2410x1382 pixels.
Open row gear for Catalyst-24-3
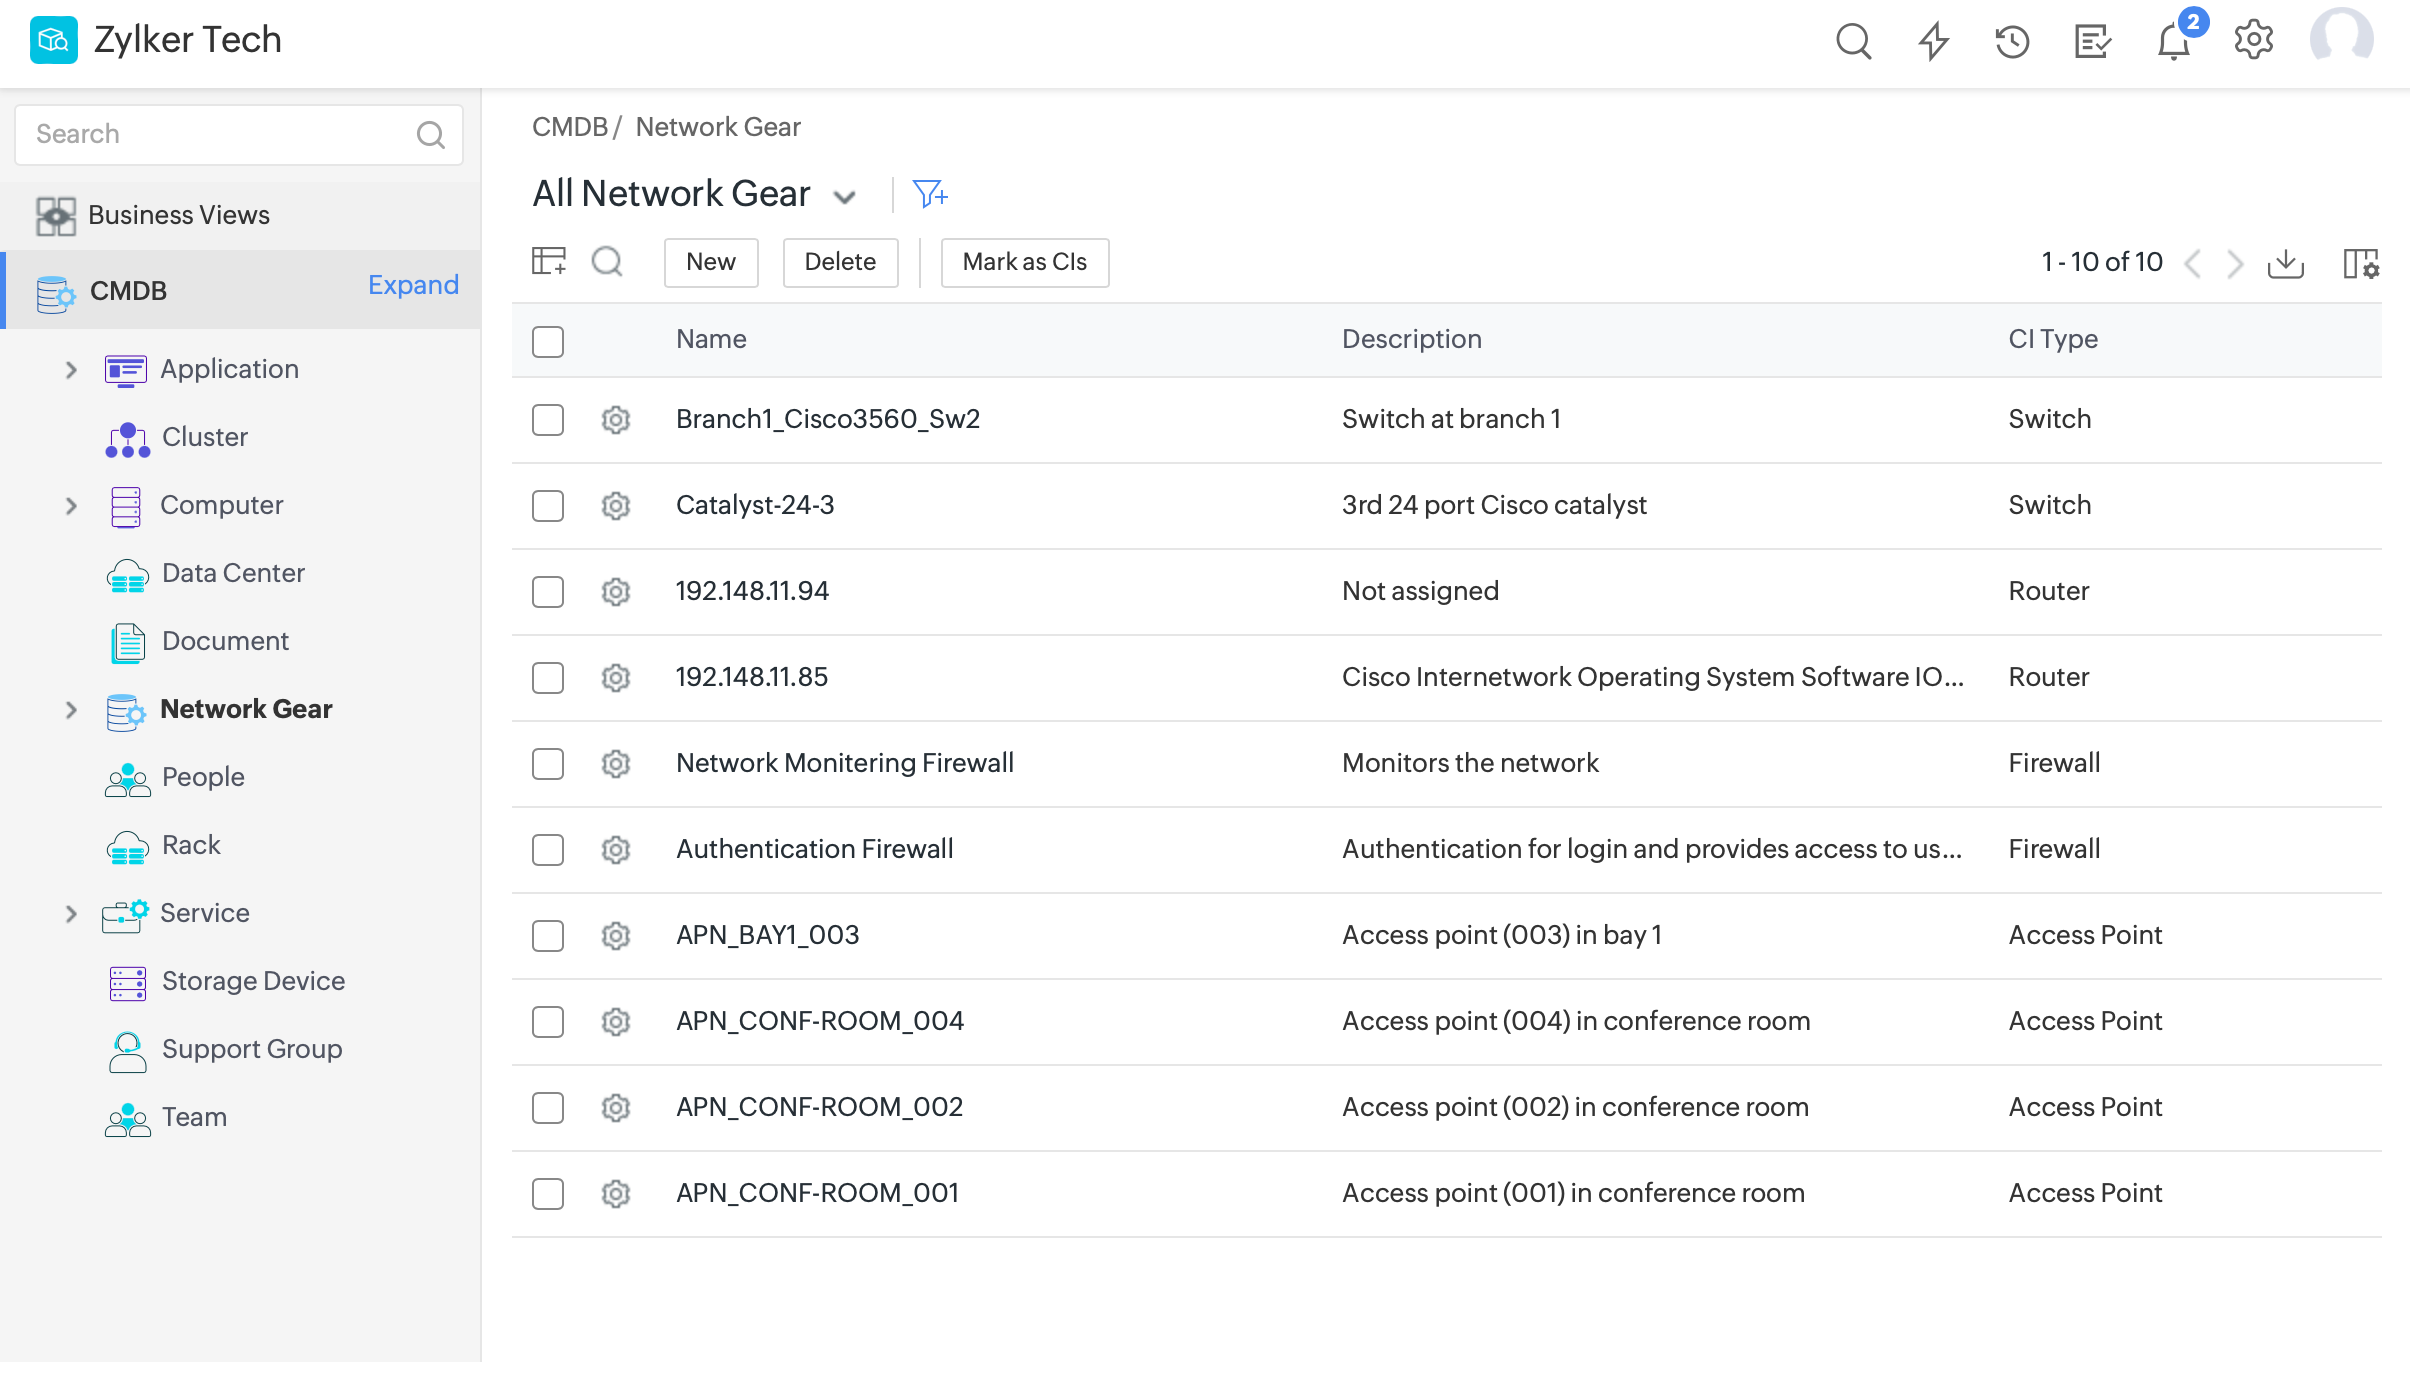click(x=616, y=506)
